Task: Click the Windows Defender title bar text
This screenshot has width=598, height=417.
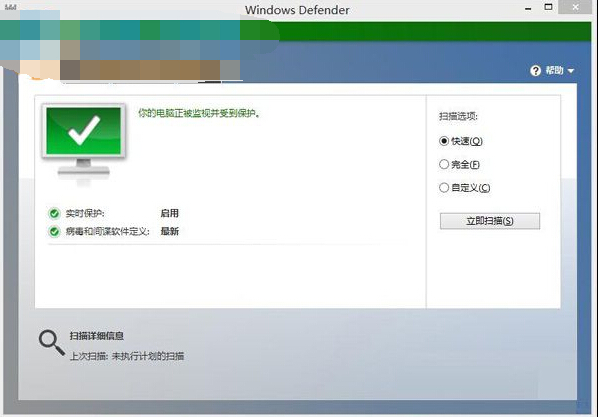Action: pos(297,10)
